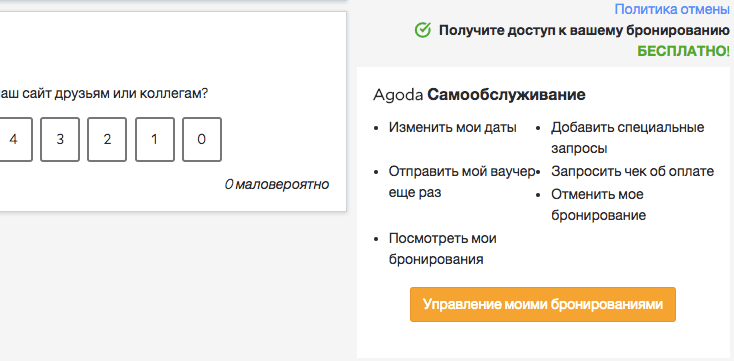
Task: Choose rating 0 on the scale
Action: (x=202, y=140)
